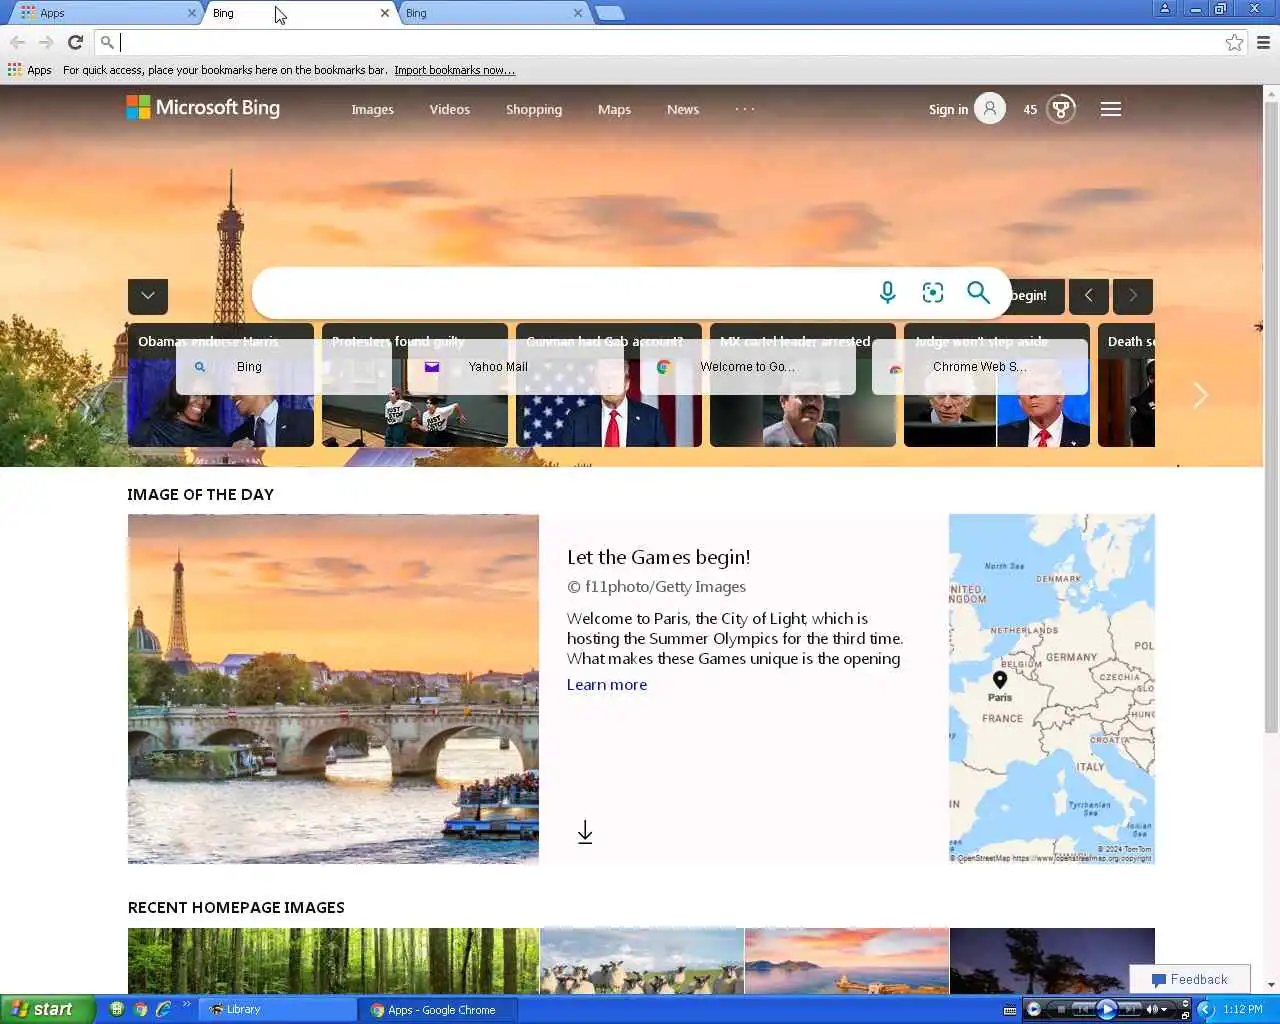The width and height of the screenshot is (1280, 1024).
Task: Click the magnifier search icon in Bing
Action: click(x=978, y=292)
